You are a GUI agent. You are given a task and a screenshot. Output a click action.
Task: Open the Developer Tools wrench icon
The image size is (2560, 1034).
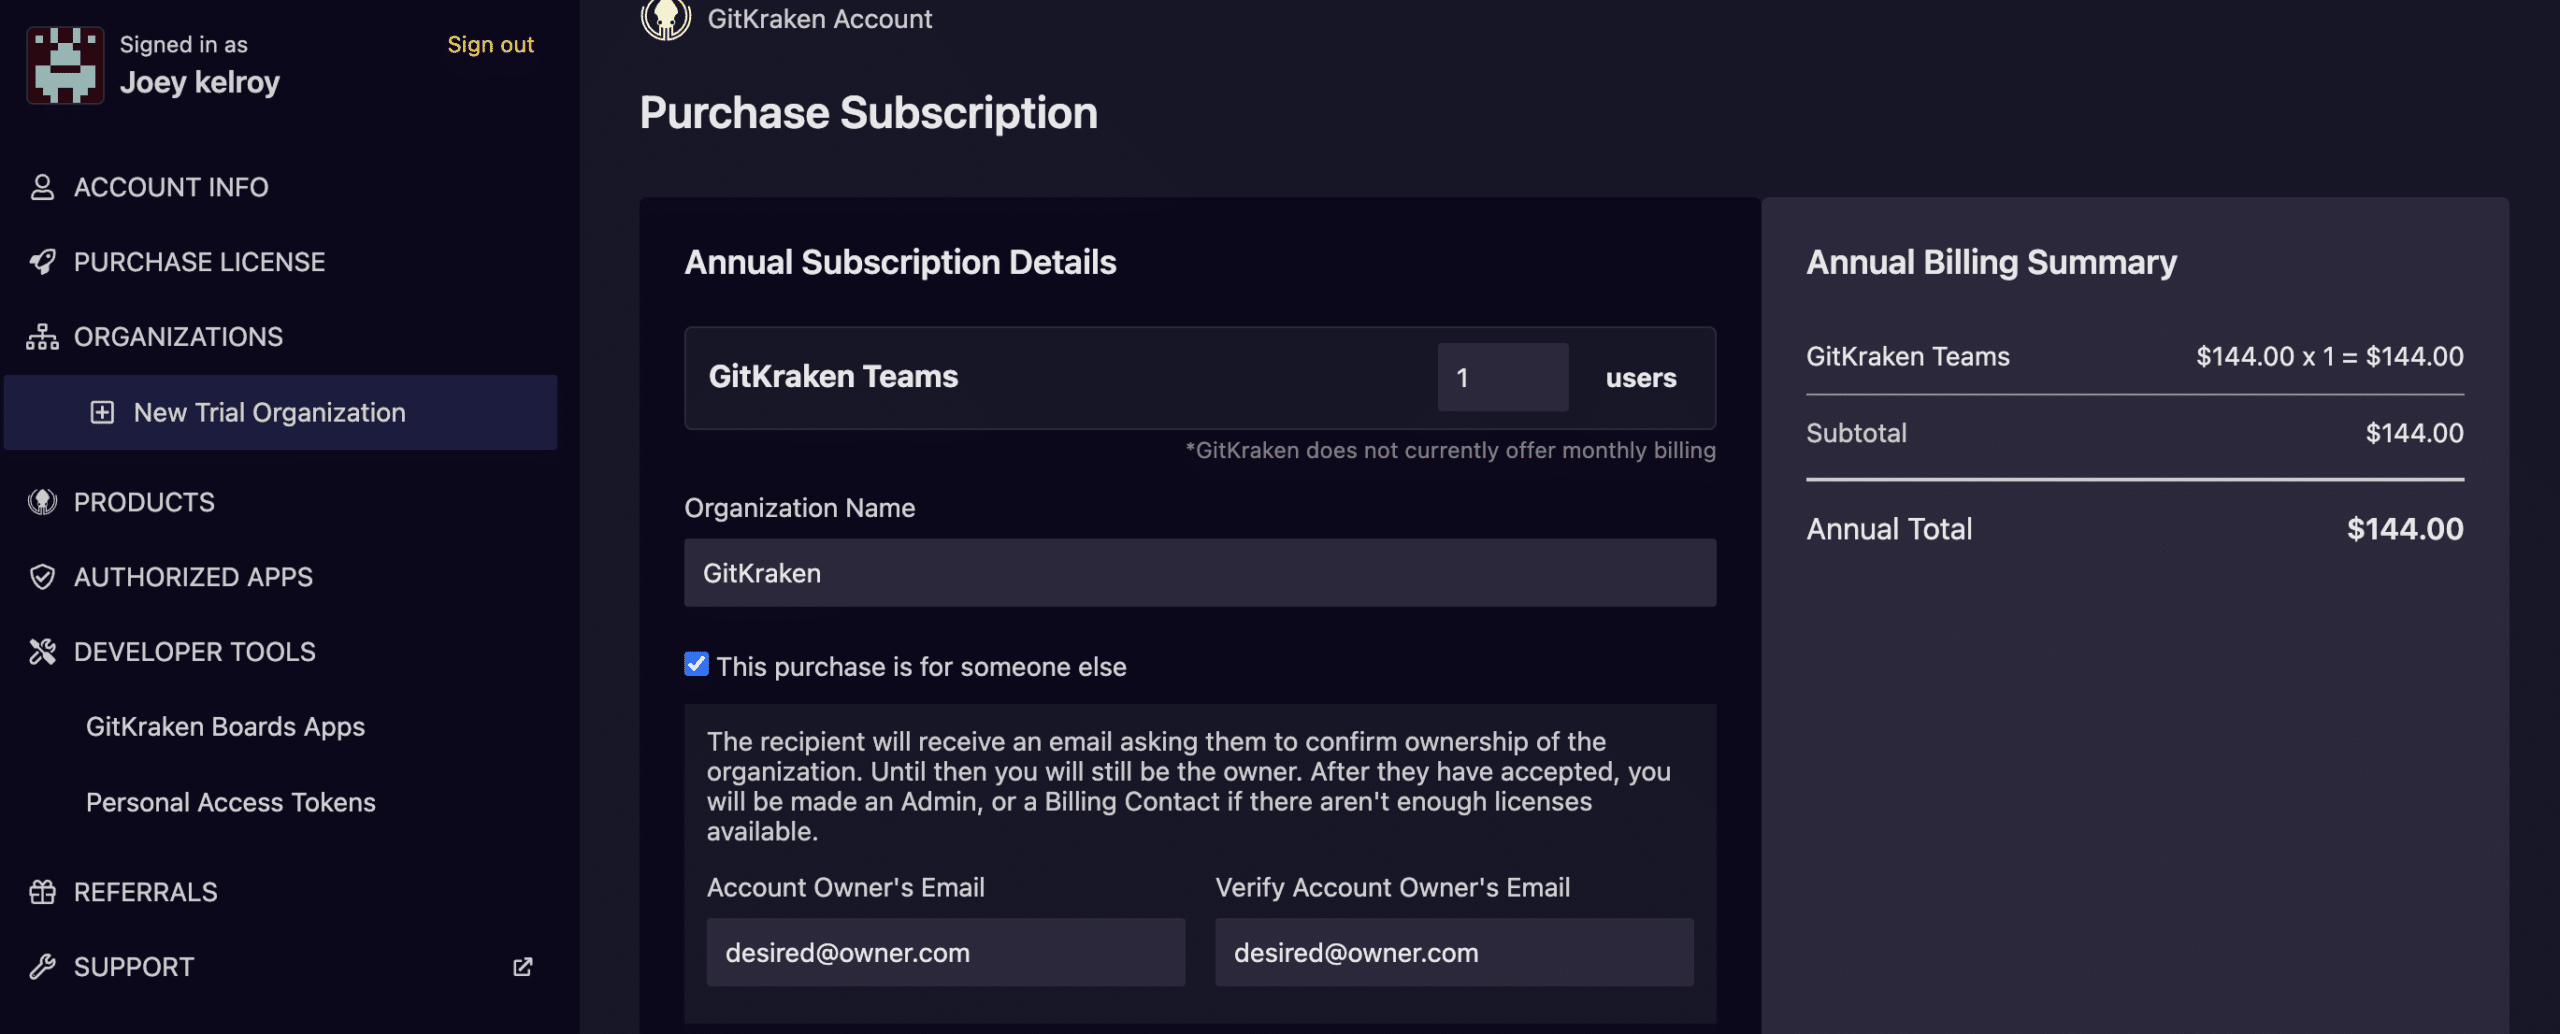[x=42, y=651]
